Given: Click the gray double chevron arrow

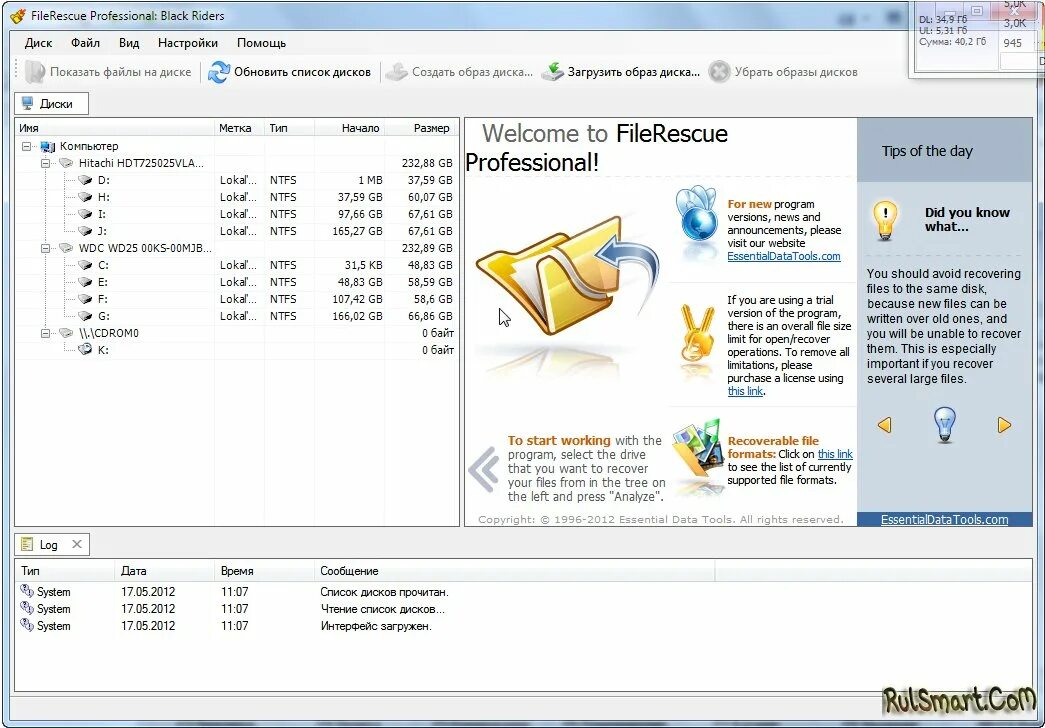Looking at the screenshot, I should pos(484,469).
